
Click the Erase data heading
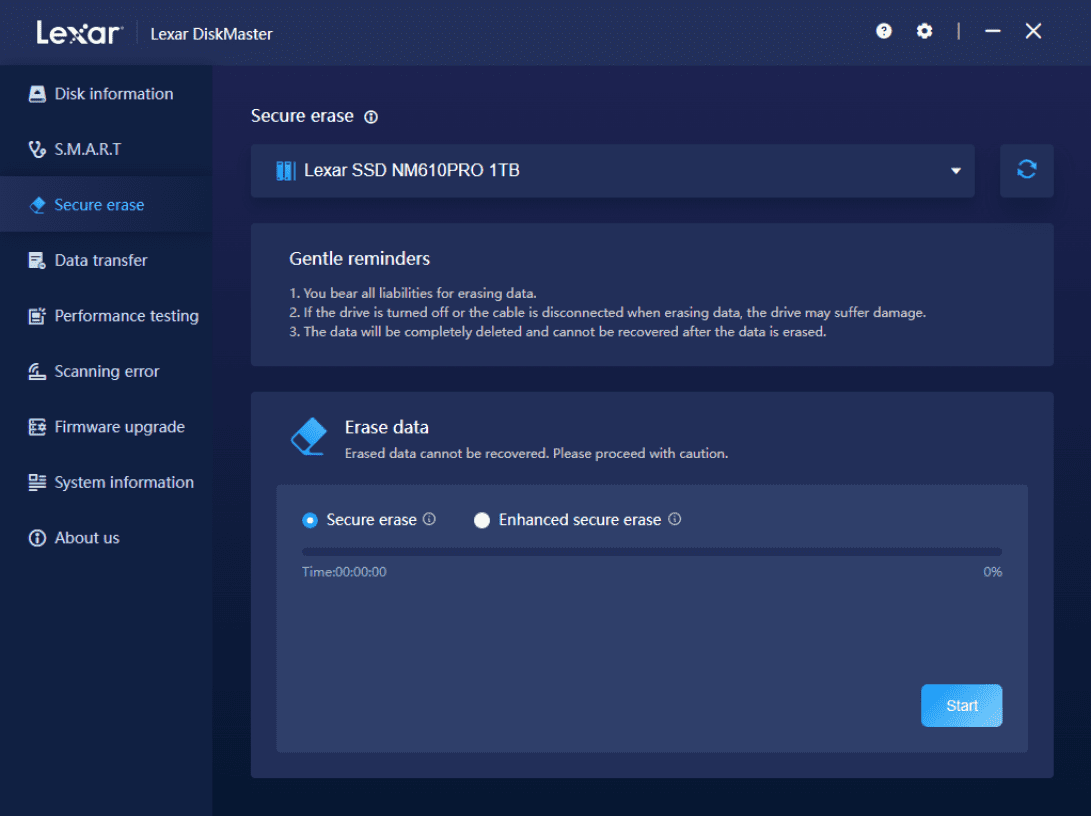(386, 427)
